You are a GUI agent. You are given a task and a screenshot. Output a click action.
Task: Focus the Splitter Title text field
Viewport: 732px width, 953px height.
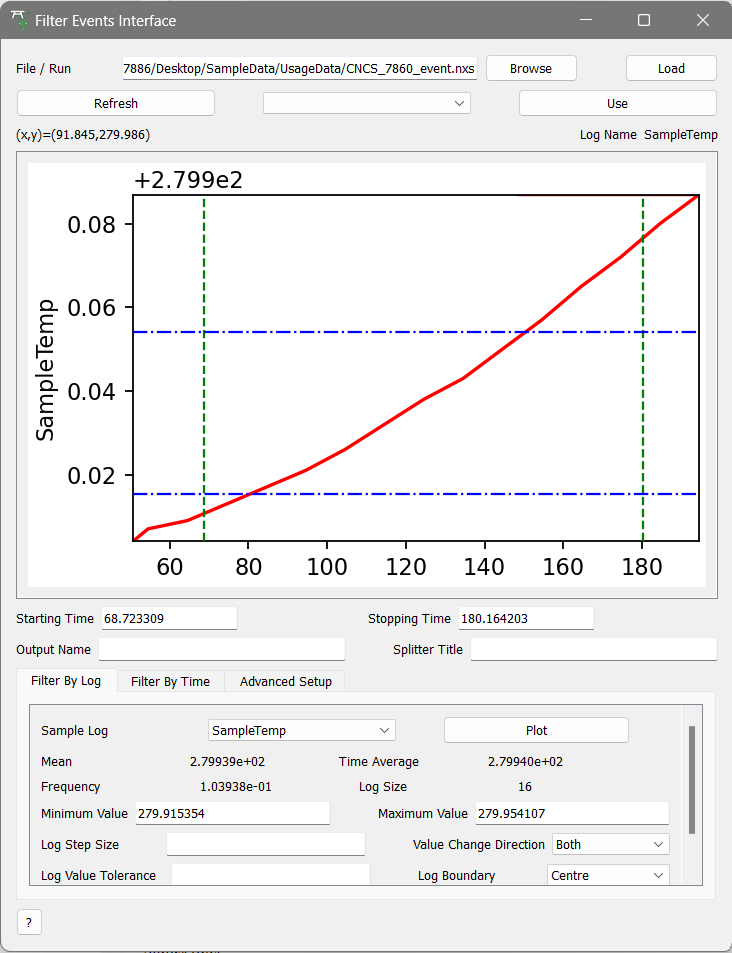click(593, 650)
